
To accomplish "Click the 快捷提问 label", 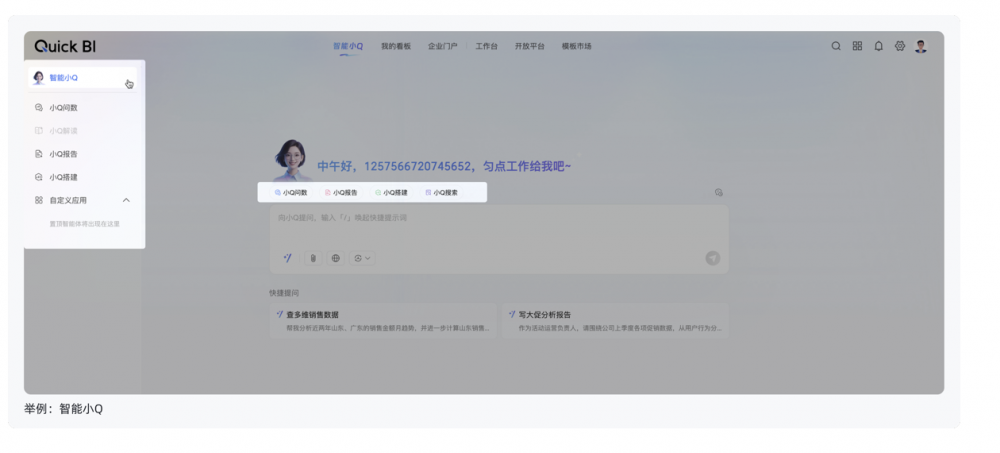I will pos(284,293).
